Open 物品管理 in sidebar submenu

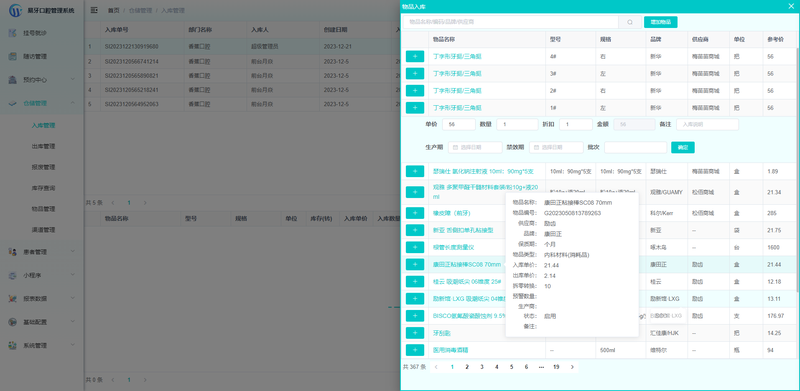pyautogui.click(x=43, y=209)
